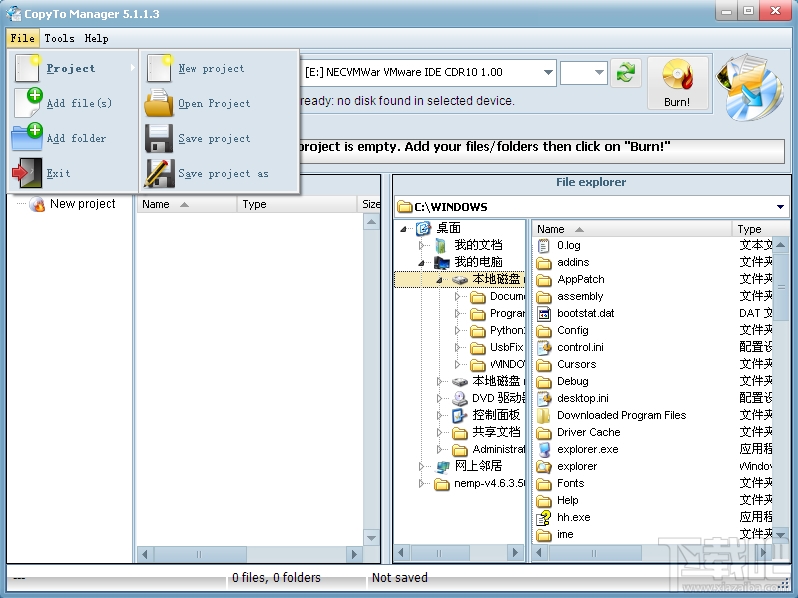Click the New project tree fire icon
Image resolution: width=798 pixels, height=598 pixels.
[37, 204]
